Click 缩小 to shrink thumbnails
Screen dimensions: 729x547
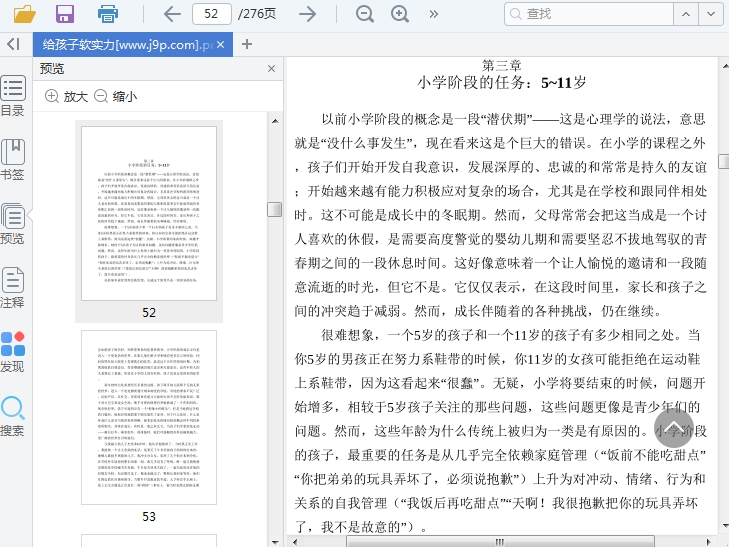[115, 96]
